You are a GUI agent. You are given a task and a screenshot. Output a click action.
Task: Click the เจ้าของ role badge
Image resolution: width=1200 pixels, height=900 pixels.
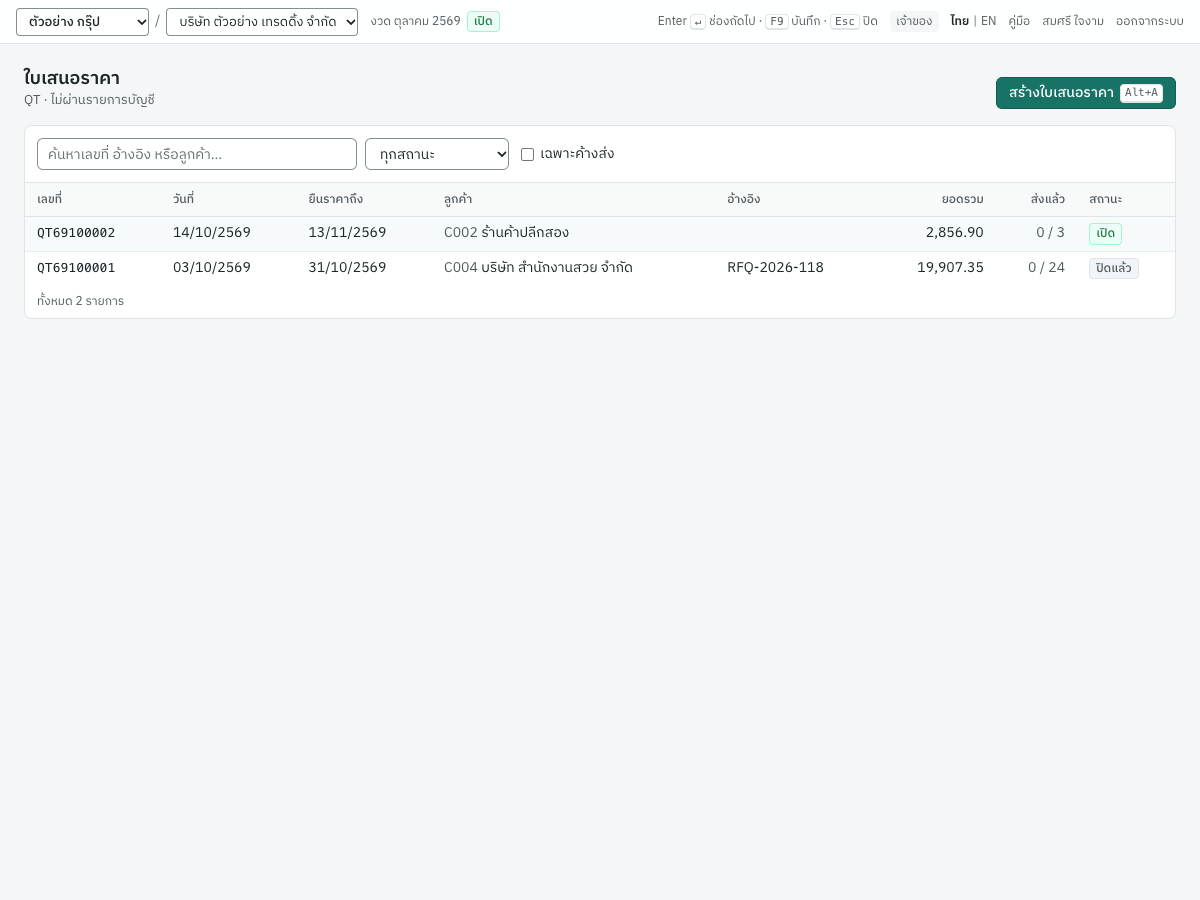pos(914,21)
